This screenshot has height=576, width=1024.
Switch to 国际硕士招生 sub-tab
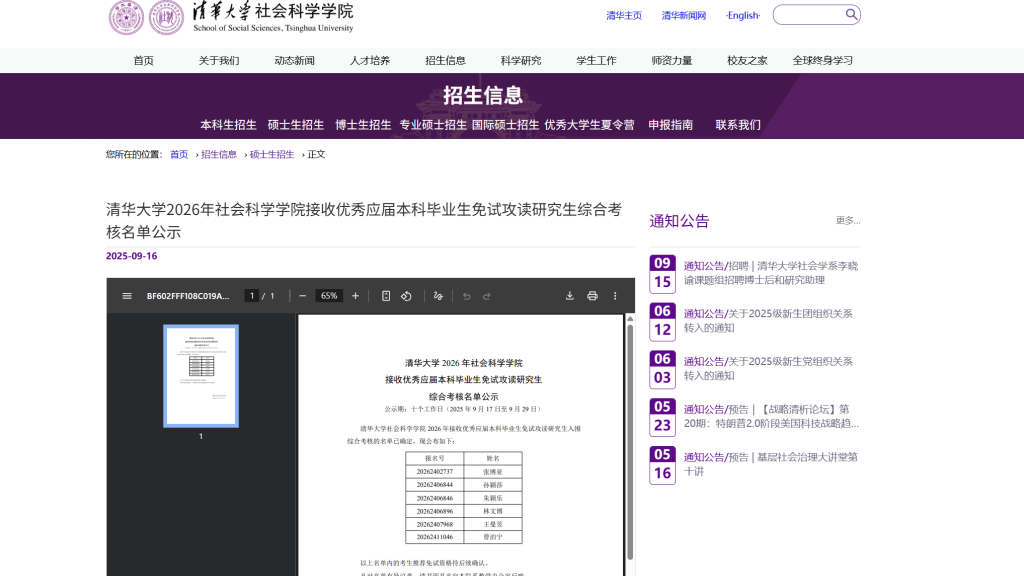pos(505,125)
